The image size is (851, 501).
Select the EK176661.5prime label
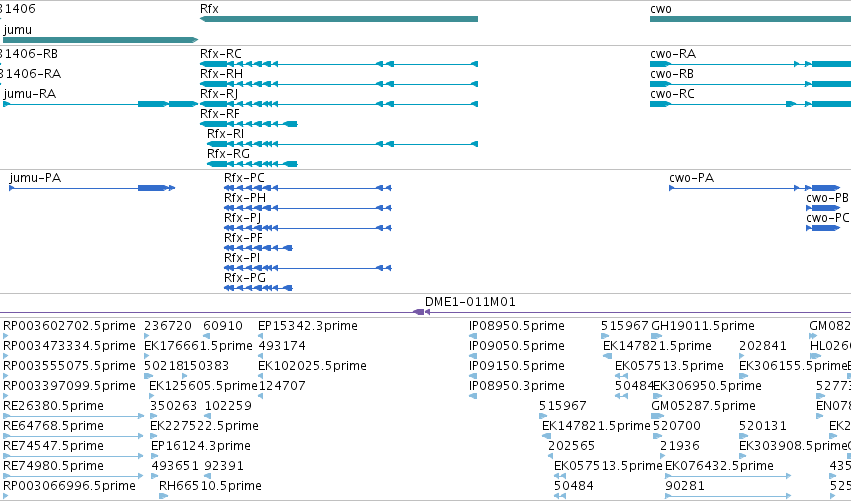click(x=198, y=346)
